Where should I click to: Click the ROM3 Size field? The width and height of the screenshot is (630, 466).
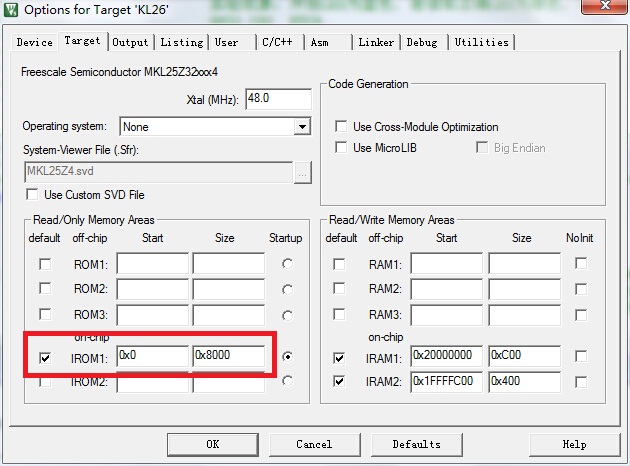229,315
